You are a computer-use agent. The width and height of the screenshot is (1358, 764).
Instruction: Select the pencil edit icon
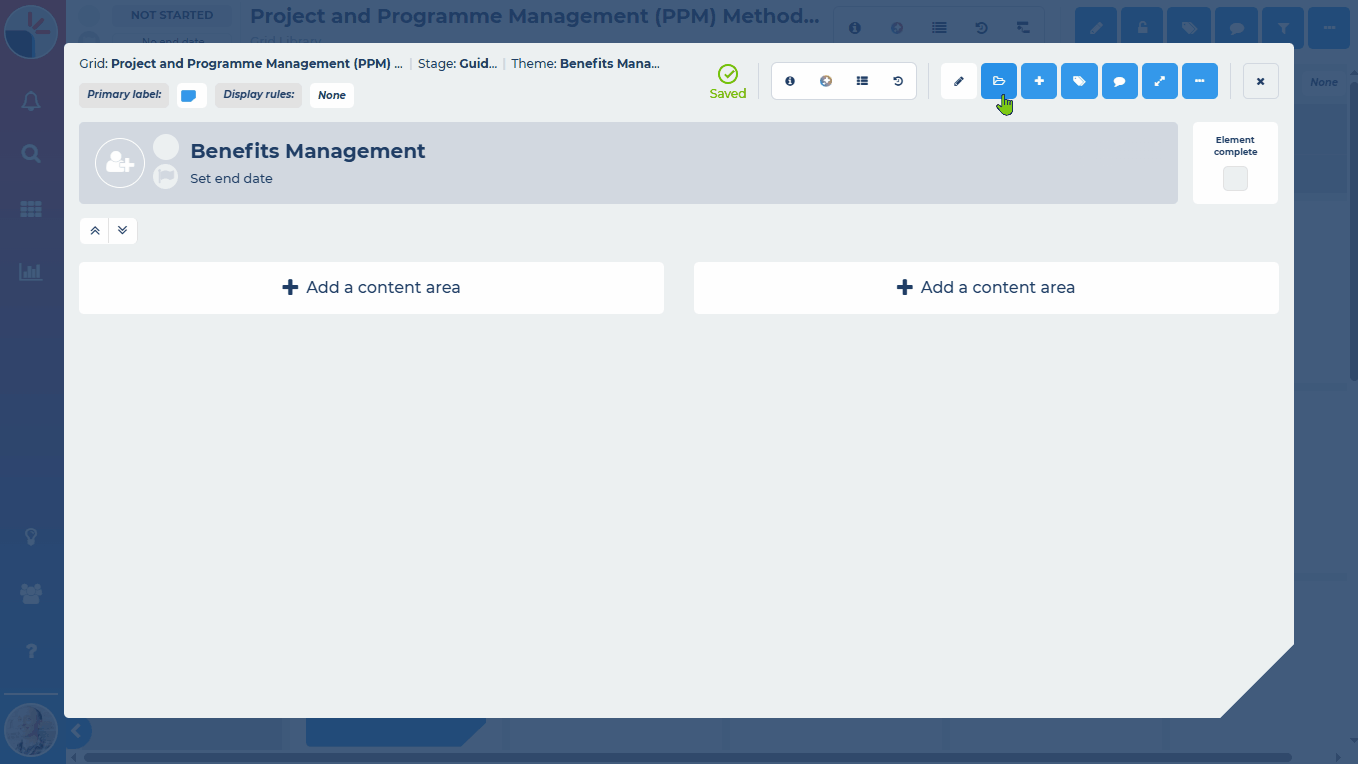(x=958, y=81)
